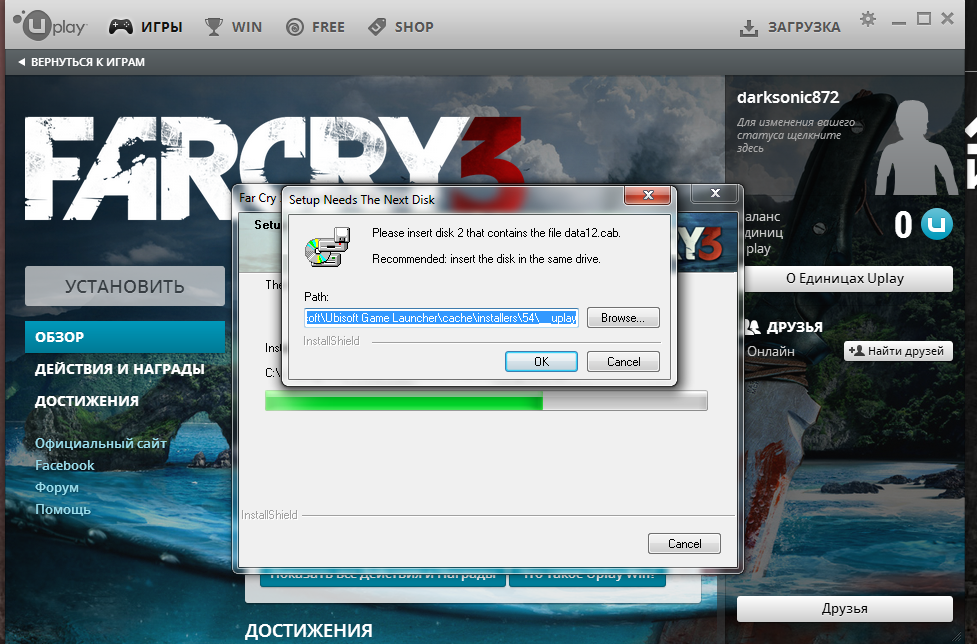977x644 pixels.
Task: Select the ОБЗОР overview menu item
Action: (125, 337)
